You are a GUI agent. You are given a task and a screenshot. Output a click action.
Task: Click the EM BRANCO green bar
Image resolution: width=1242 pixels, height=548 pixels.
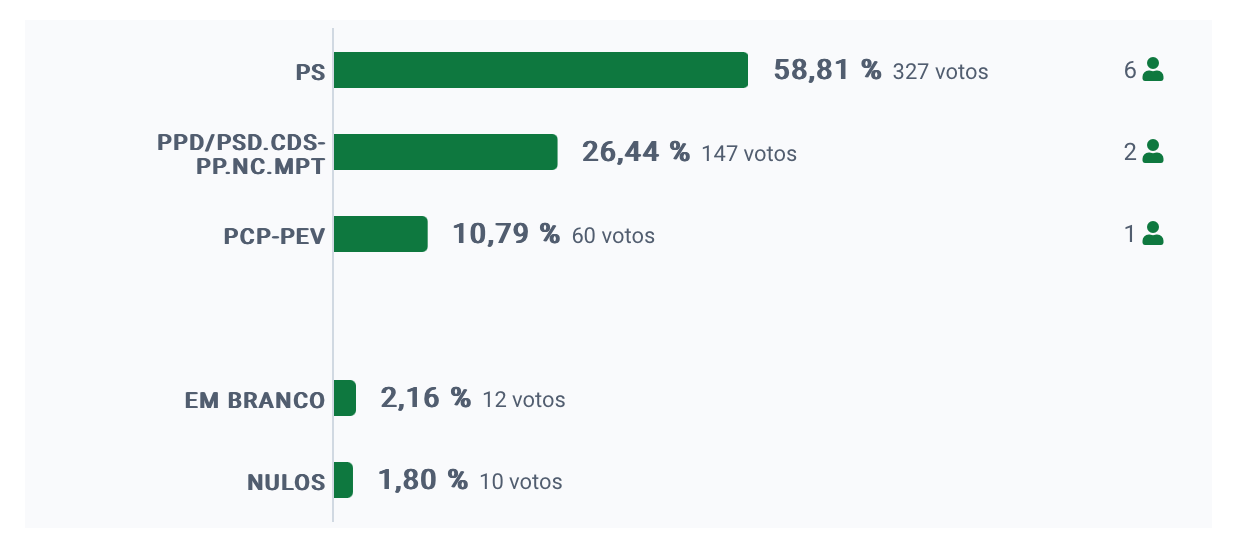pyautogui.click(x=345, y=398)
